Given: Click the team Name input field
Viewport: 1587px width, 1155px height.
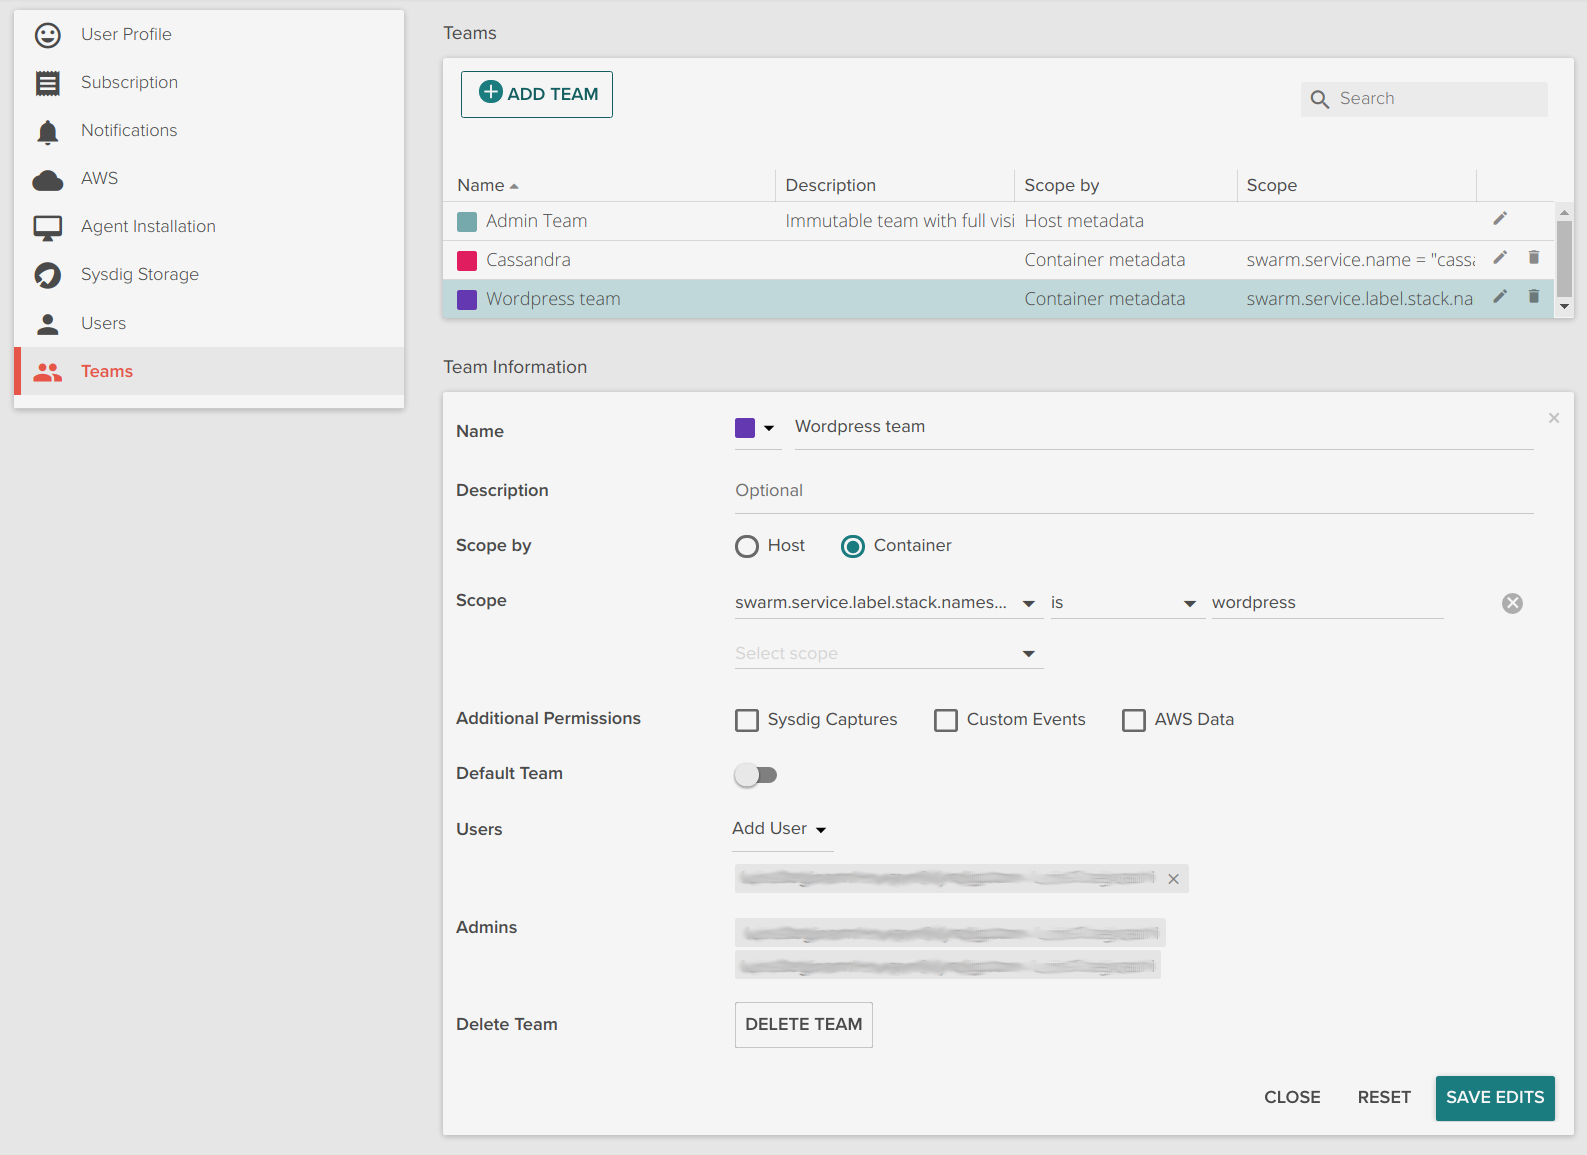Looking at the screenshot, I should (x=1164, y=428).
